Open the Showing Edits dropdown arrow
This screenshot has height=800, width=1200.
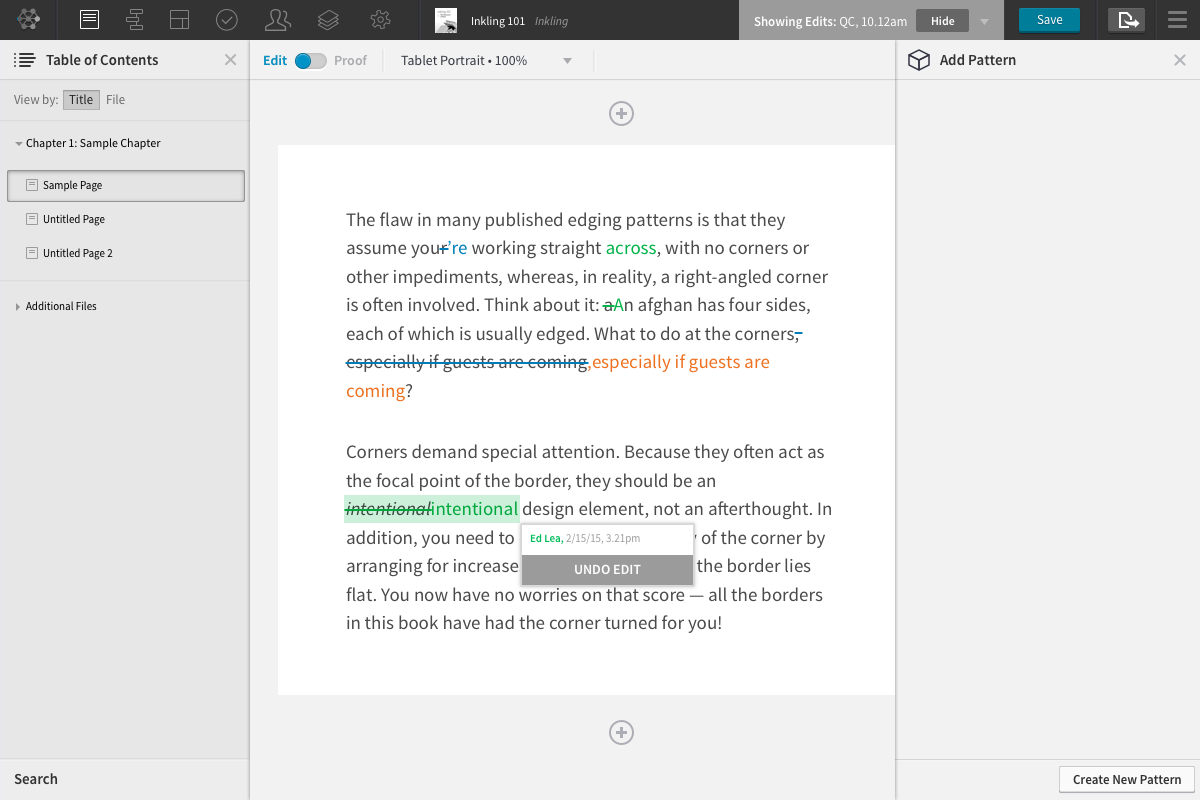tap(984, 21)
